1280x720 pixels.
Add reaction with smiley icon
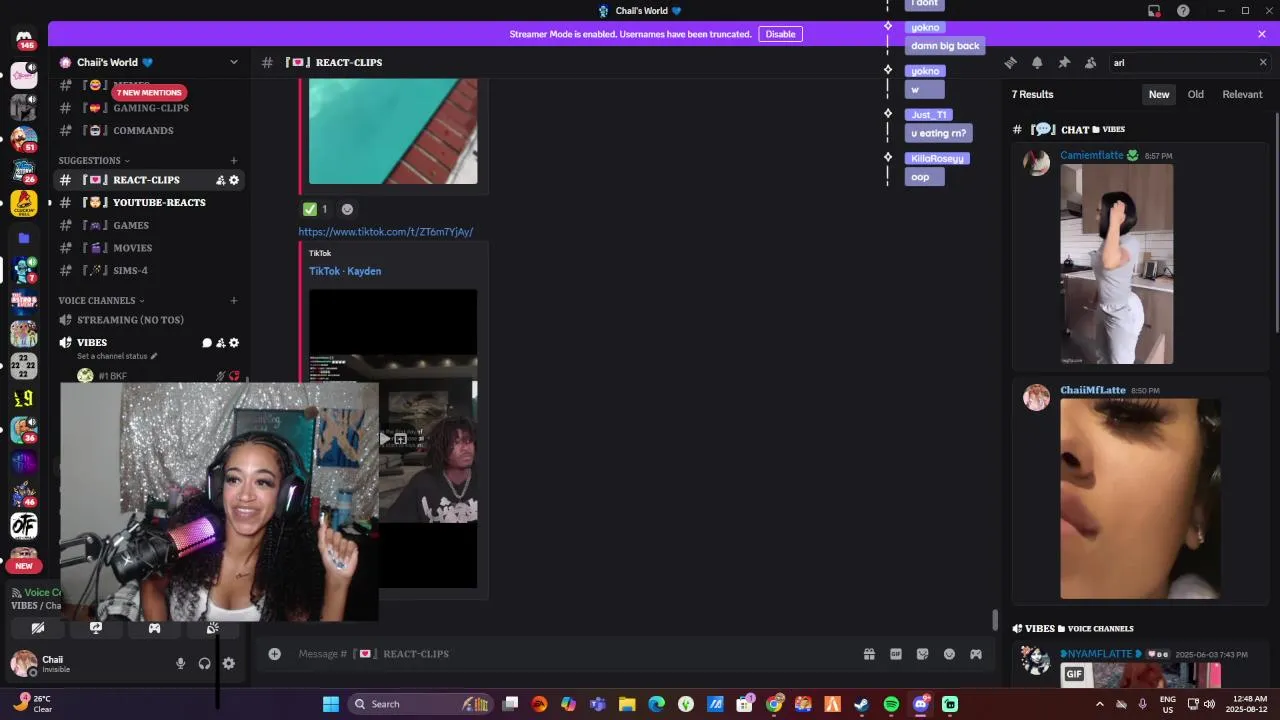point(347,209)
